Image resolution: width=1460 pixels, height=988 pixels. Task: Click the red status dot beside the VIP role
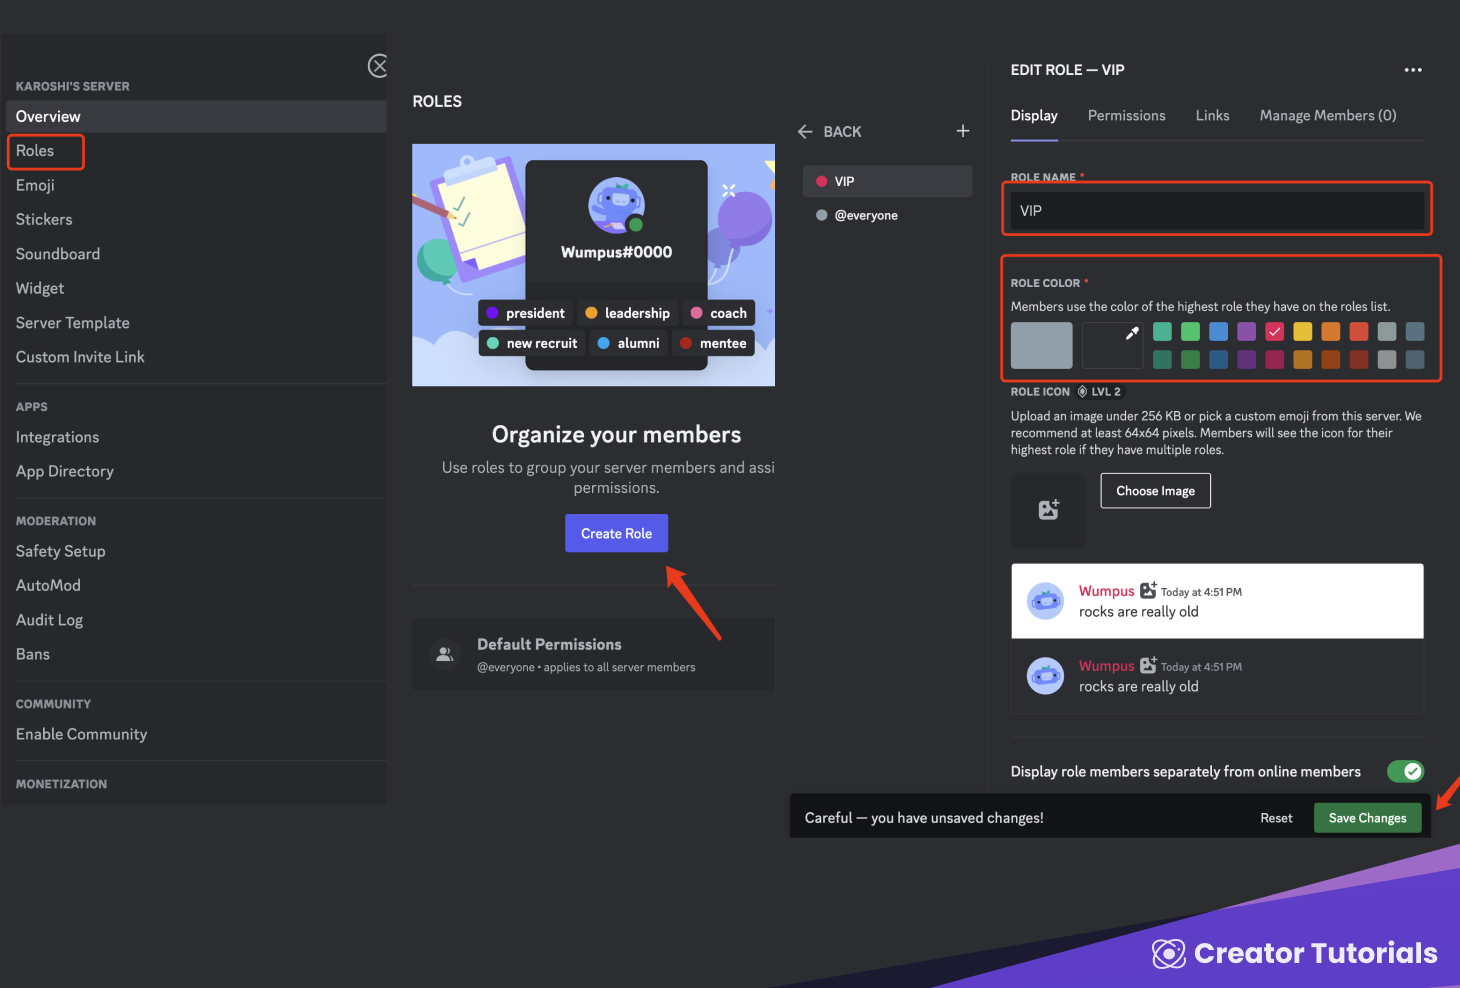click(822, 181)
